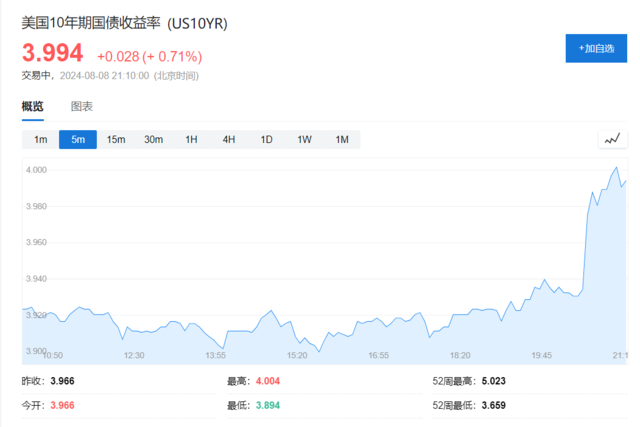This screenshot has height=427, width=640.
Task: Click the 3.994 current yield value
Action: (x=55, y=54)
